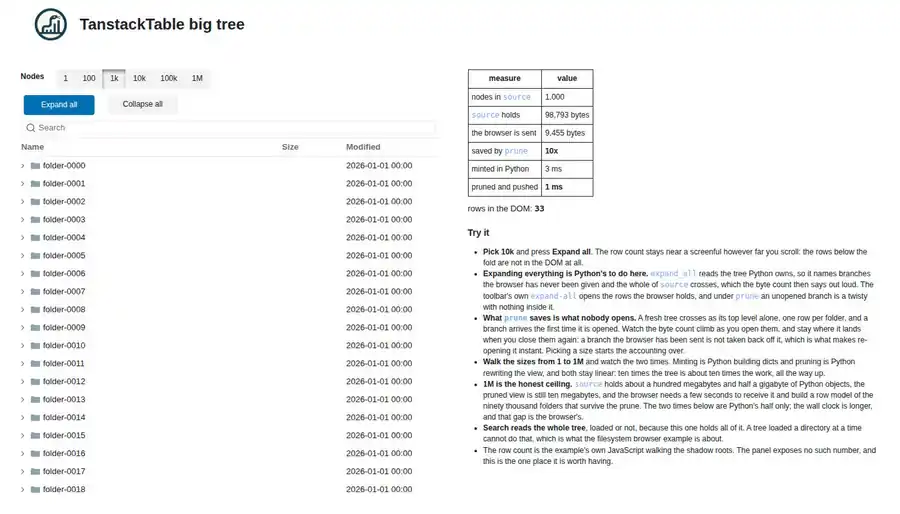Click the '98,793 bytes' value cell
The width and height of the screenshot is (900, 514).
coord(567,115)
